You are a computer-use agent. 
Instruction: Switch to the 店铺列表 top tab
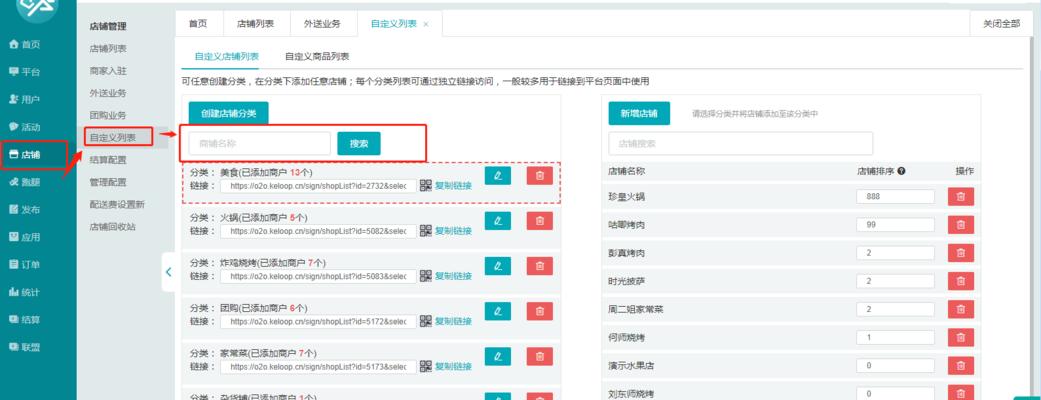click(255, 23)
